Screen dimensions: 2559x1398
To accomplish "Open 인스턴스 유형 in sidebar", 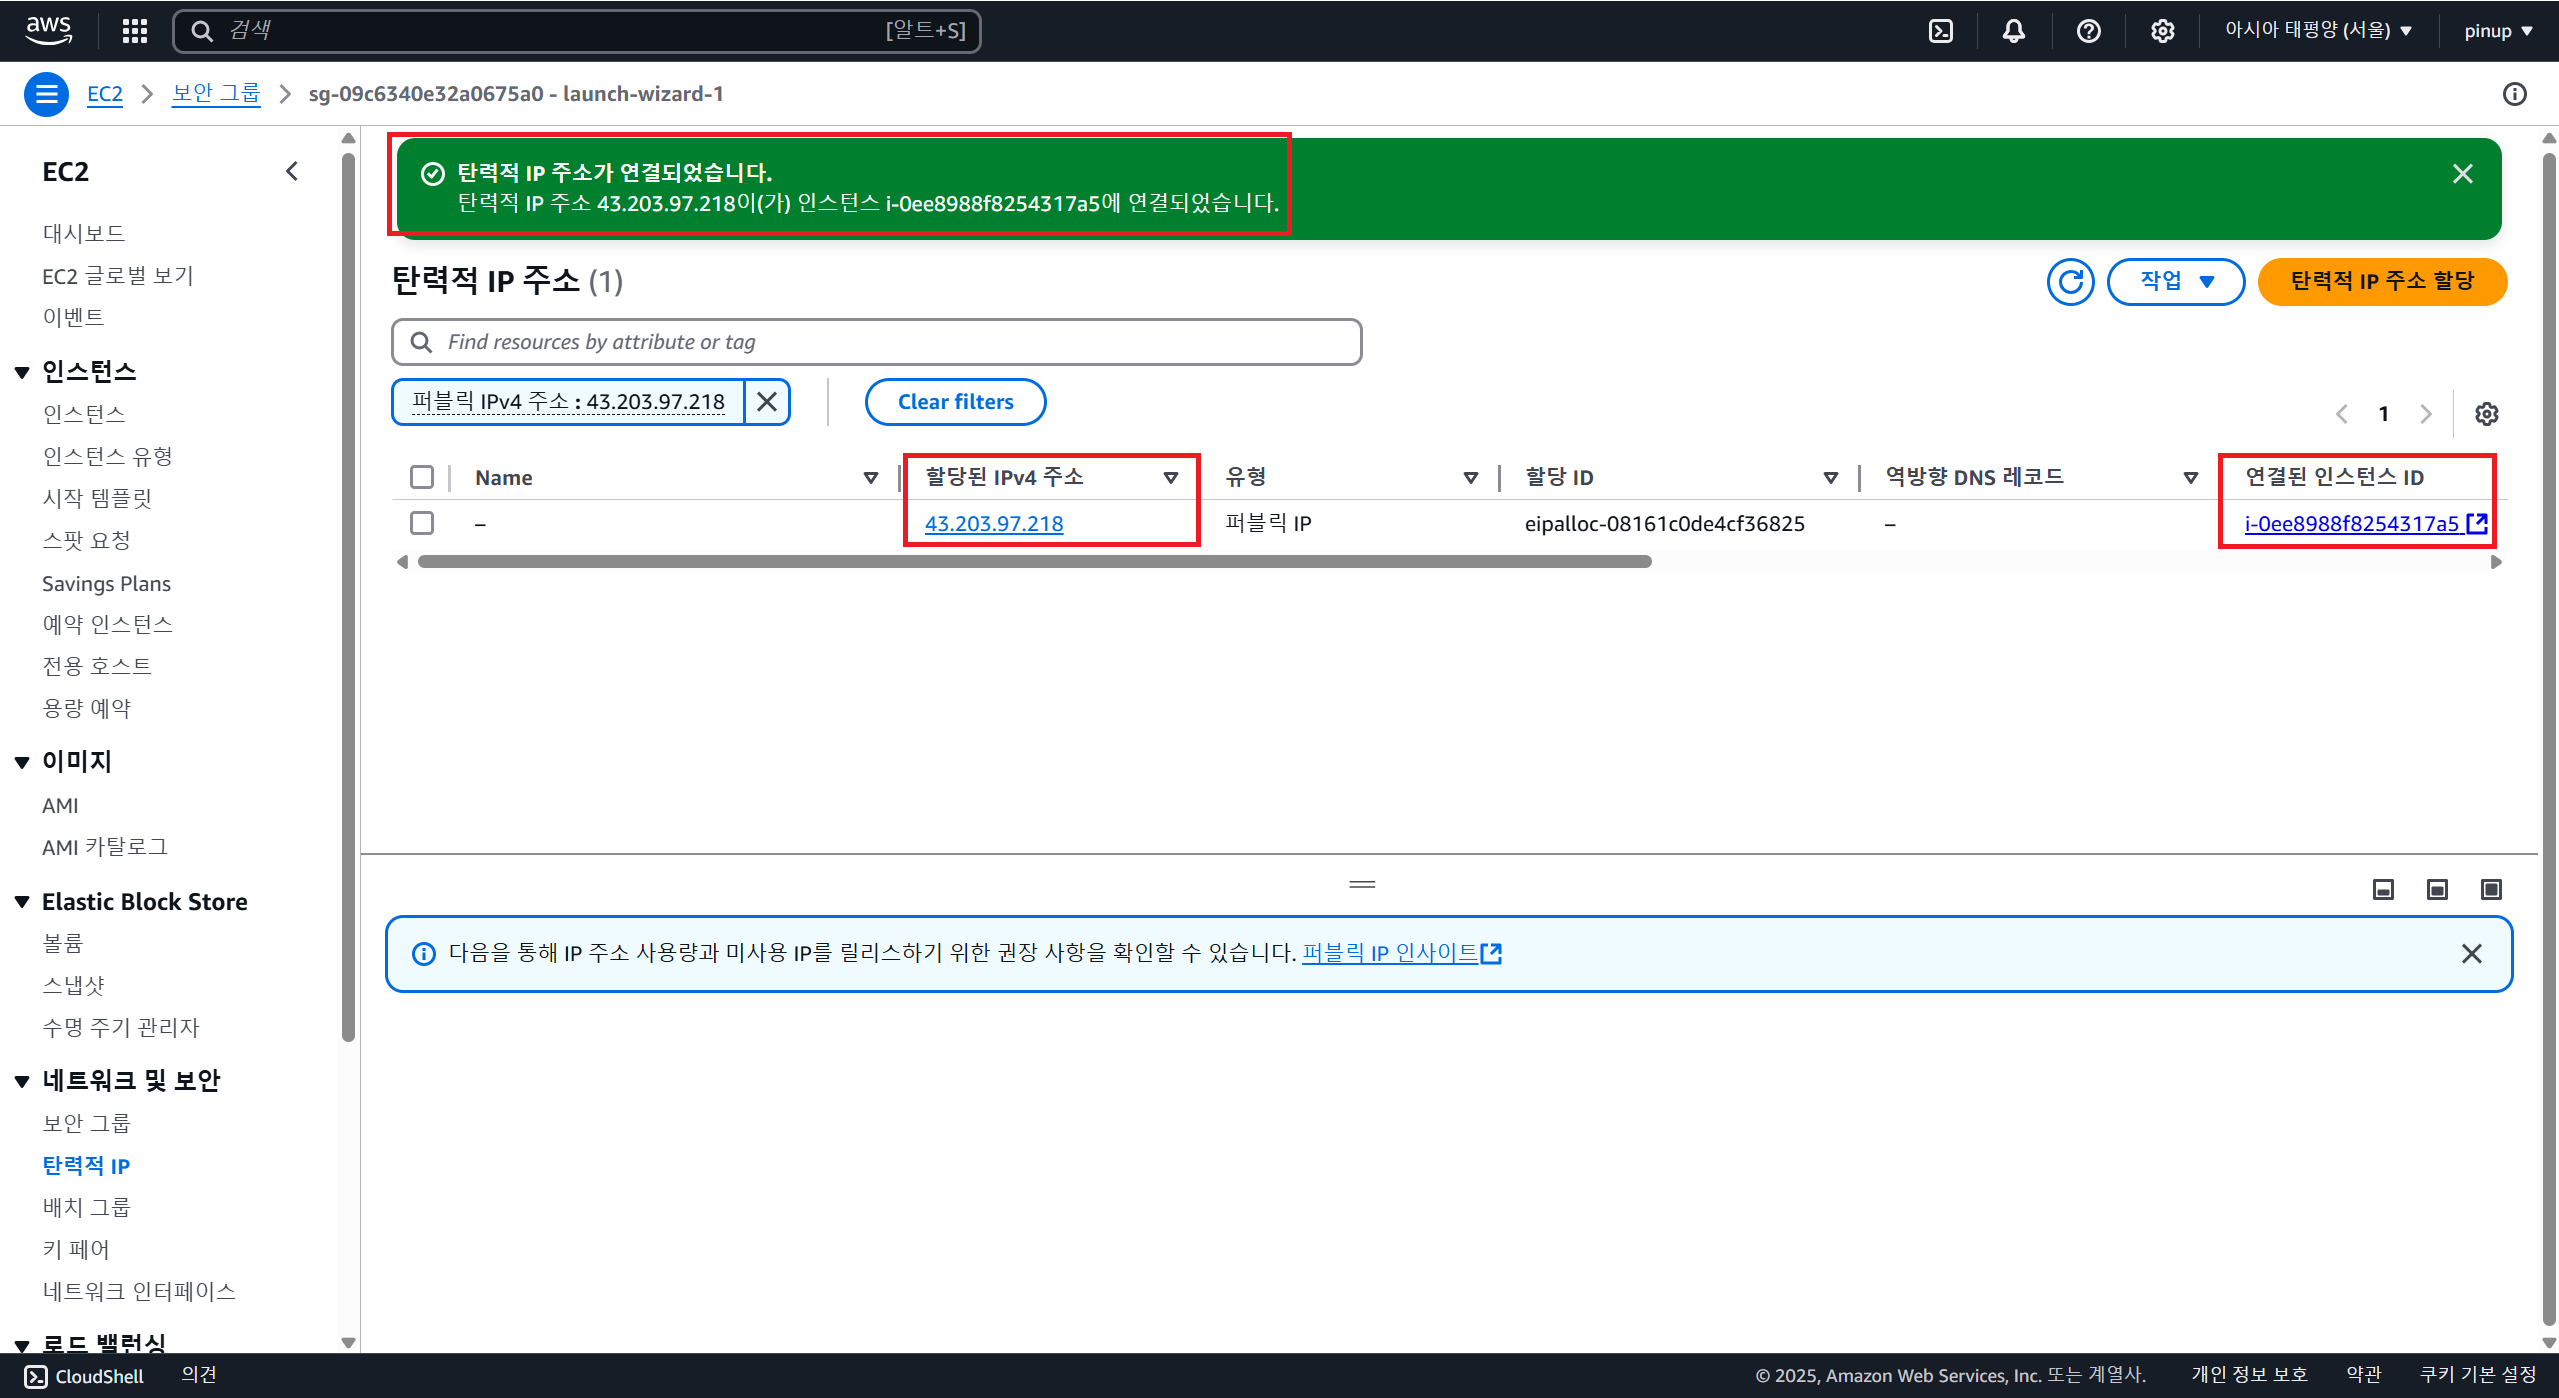I will coord(107,456).
